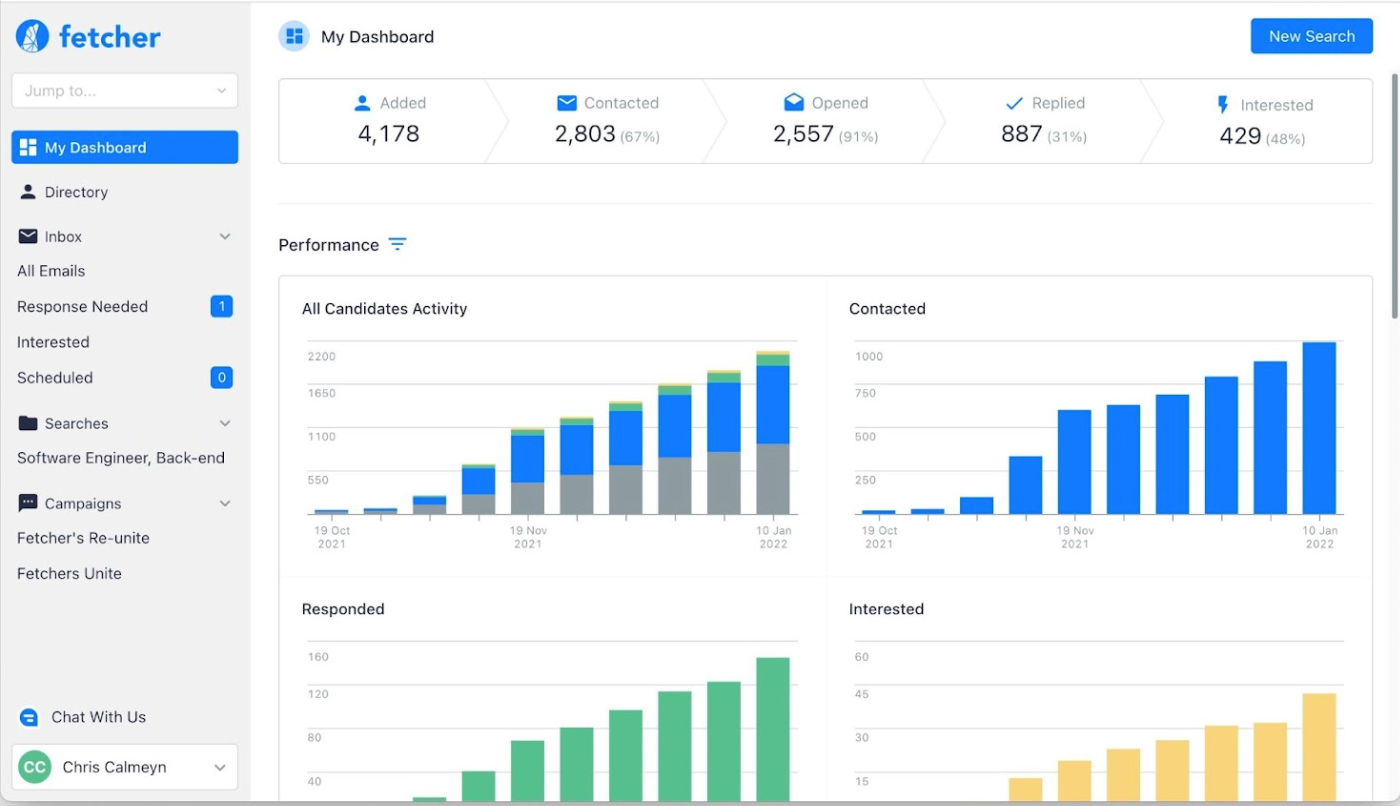Open the Software Engineer, Back-end search
The width and height of the screenshot is (1400, 806).
tap(121, 458)
